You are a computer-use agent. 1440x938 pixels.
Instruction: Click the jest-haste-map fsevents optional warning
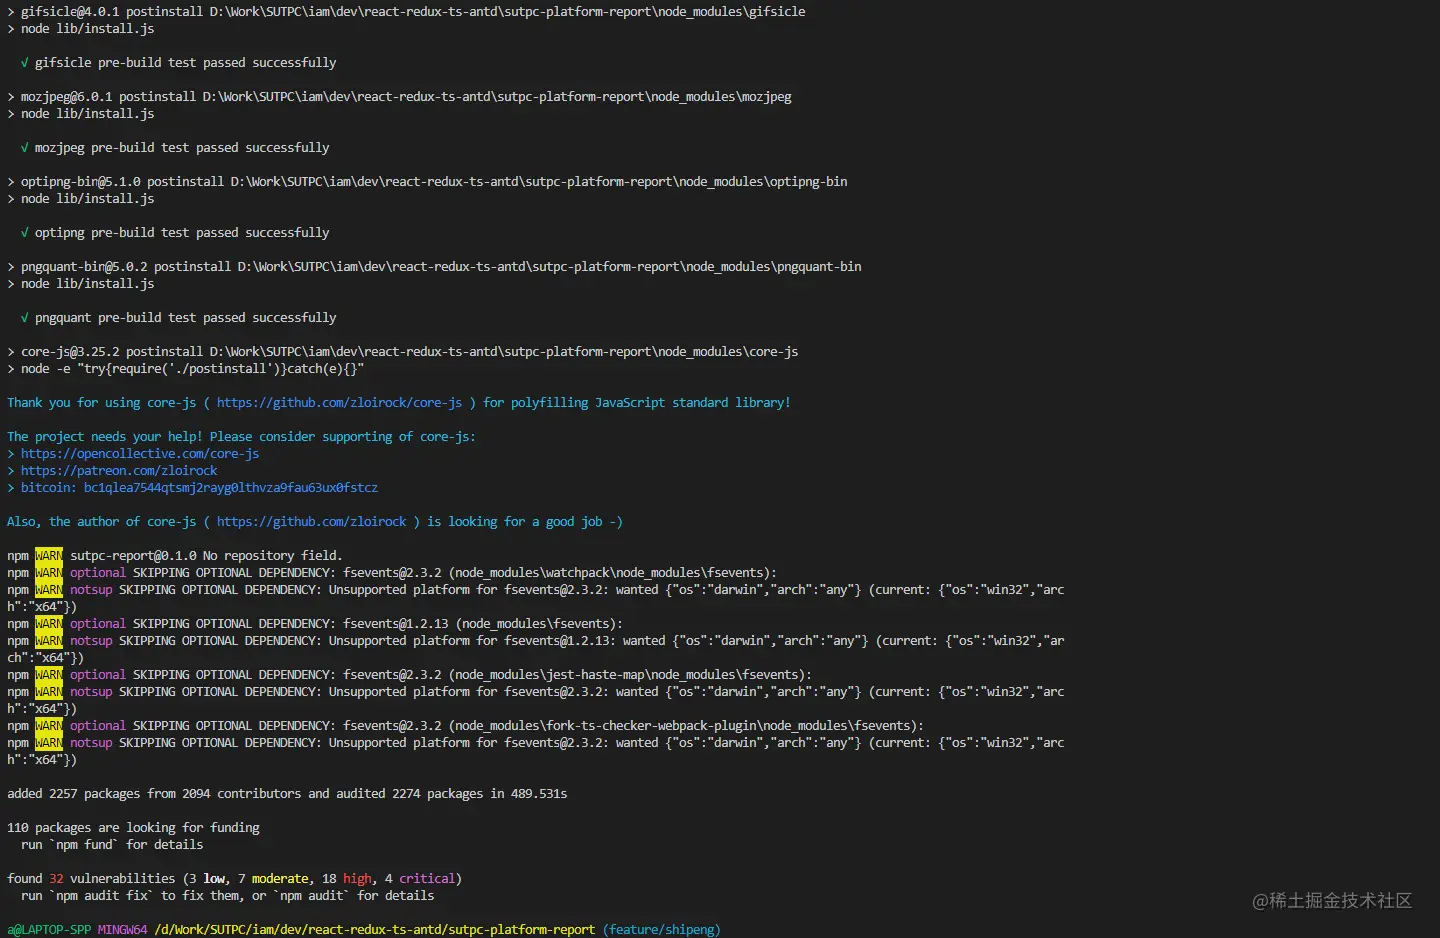point(409,675)
